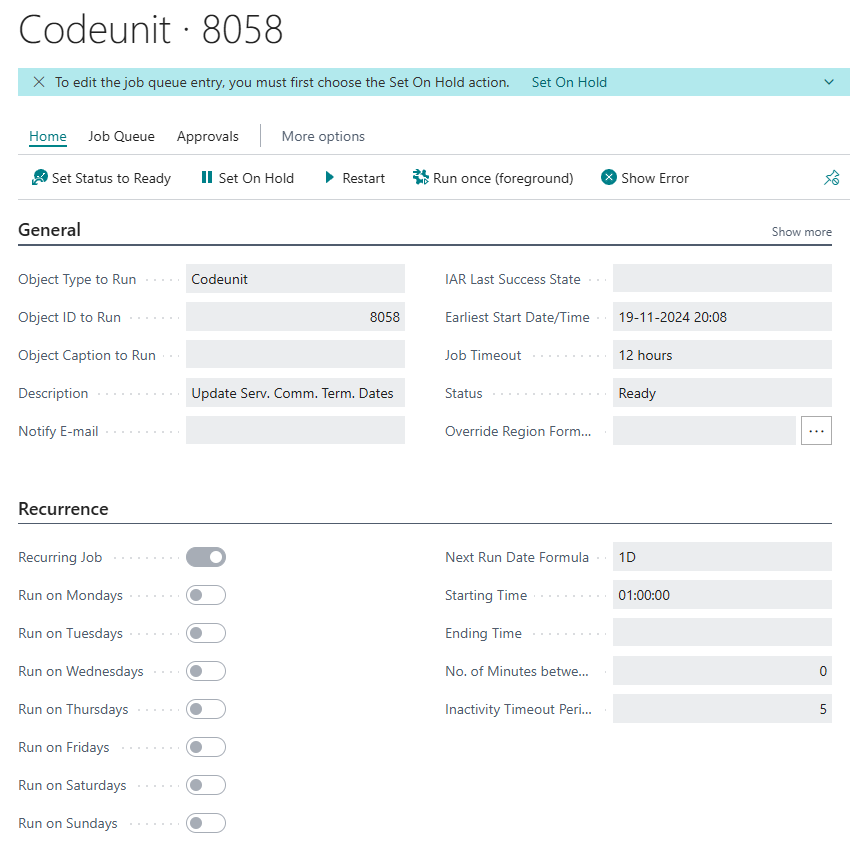854x857 pixels.
Task: Click the Run once (foreground) icon
Action: click(420, 178)
